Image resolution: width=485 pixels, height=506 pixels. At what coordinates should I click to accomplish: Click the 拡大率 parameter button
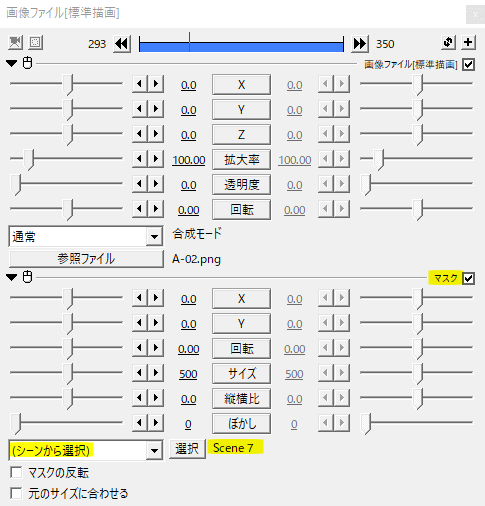point(241,160)
